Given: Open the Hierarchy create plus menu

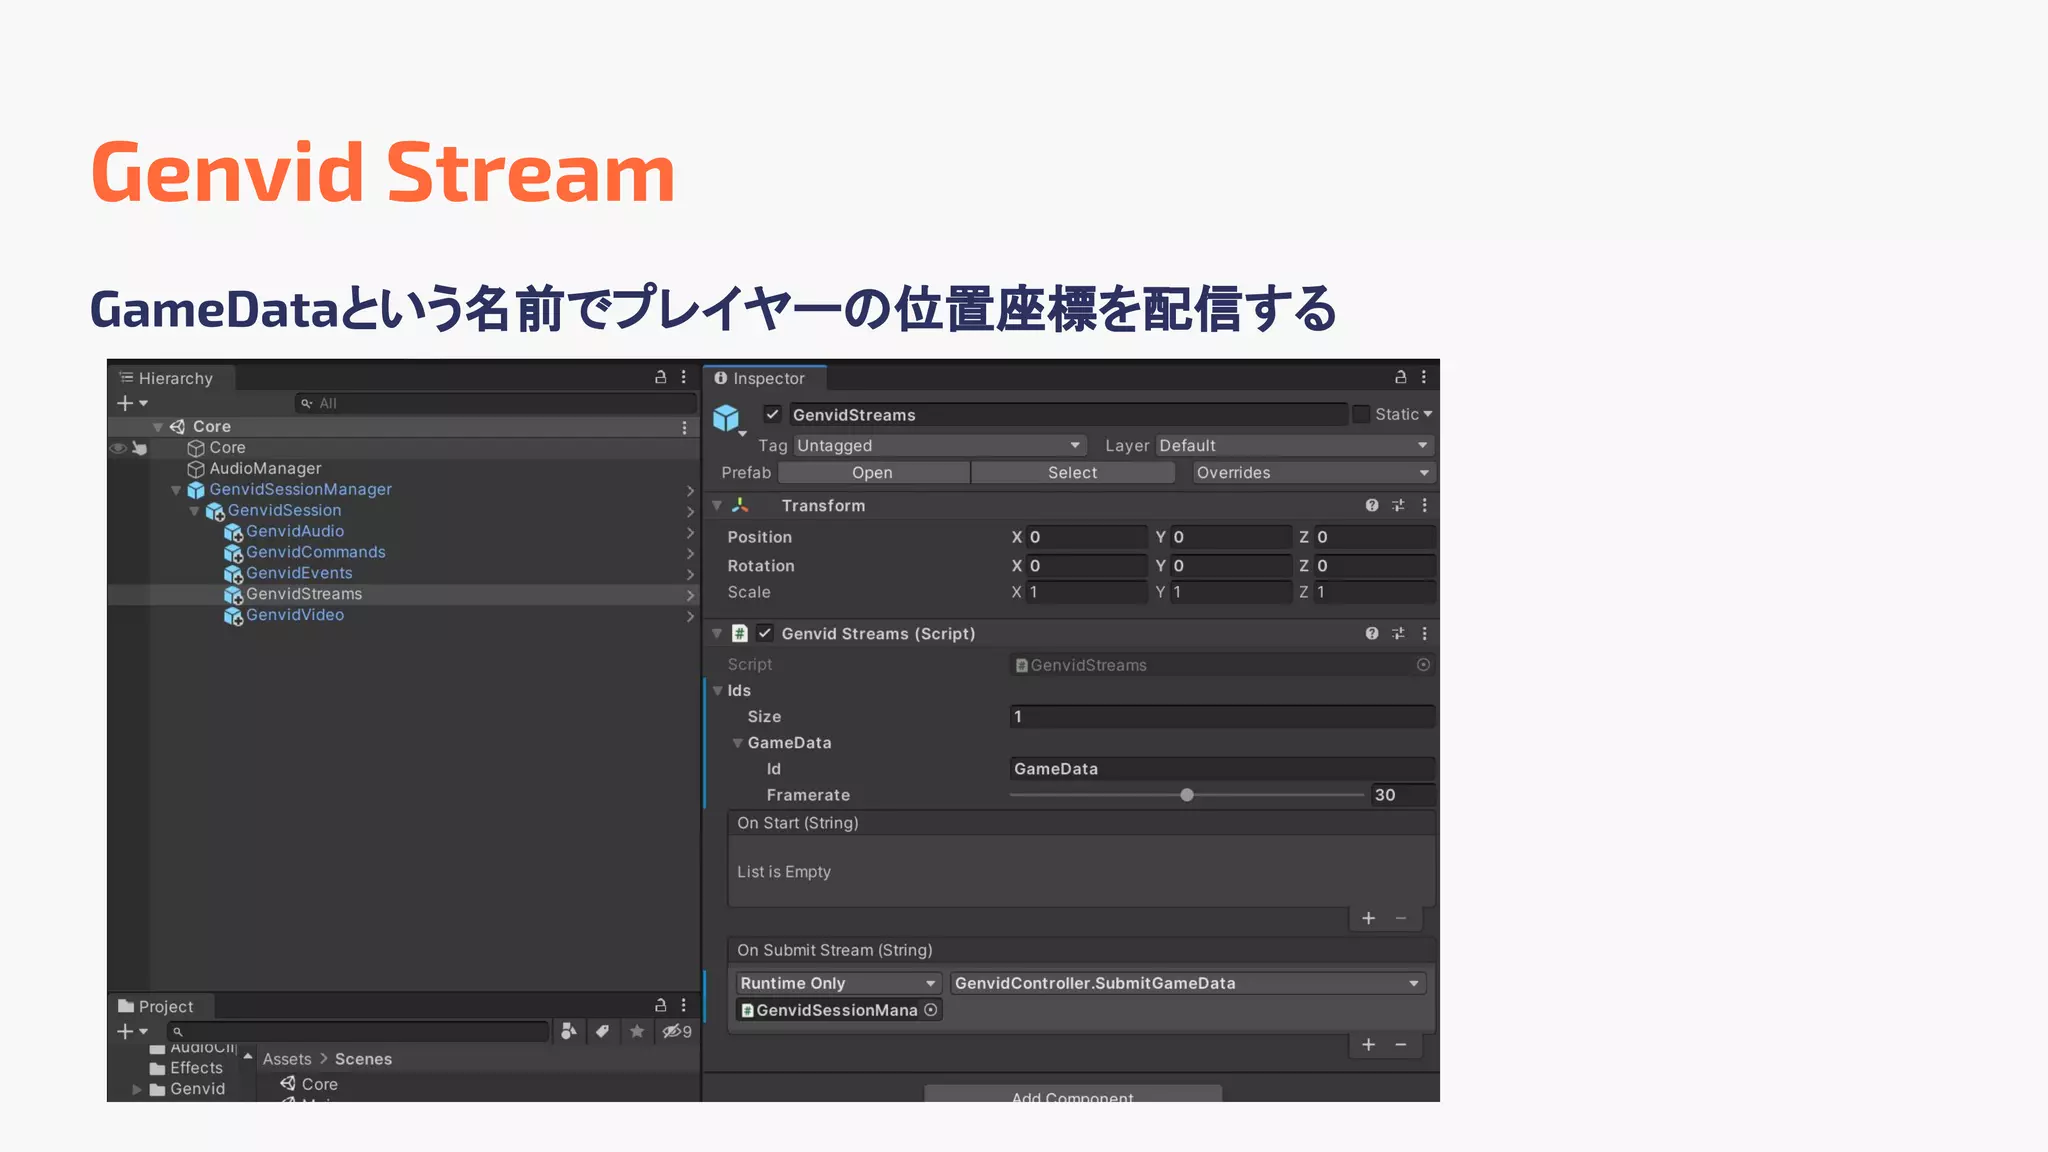Looking at the screenshot, I should [131, 403].
